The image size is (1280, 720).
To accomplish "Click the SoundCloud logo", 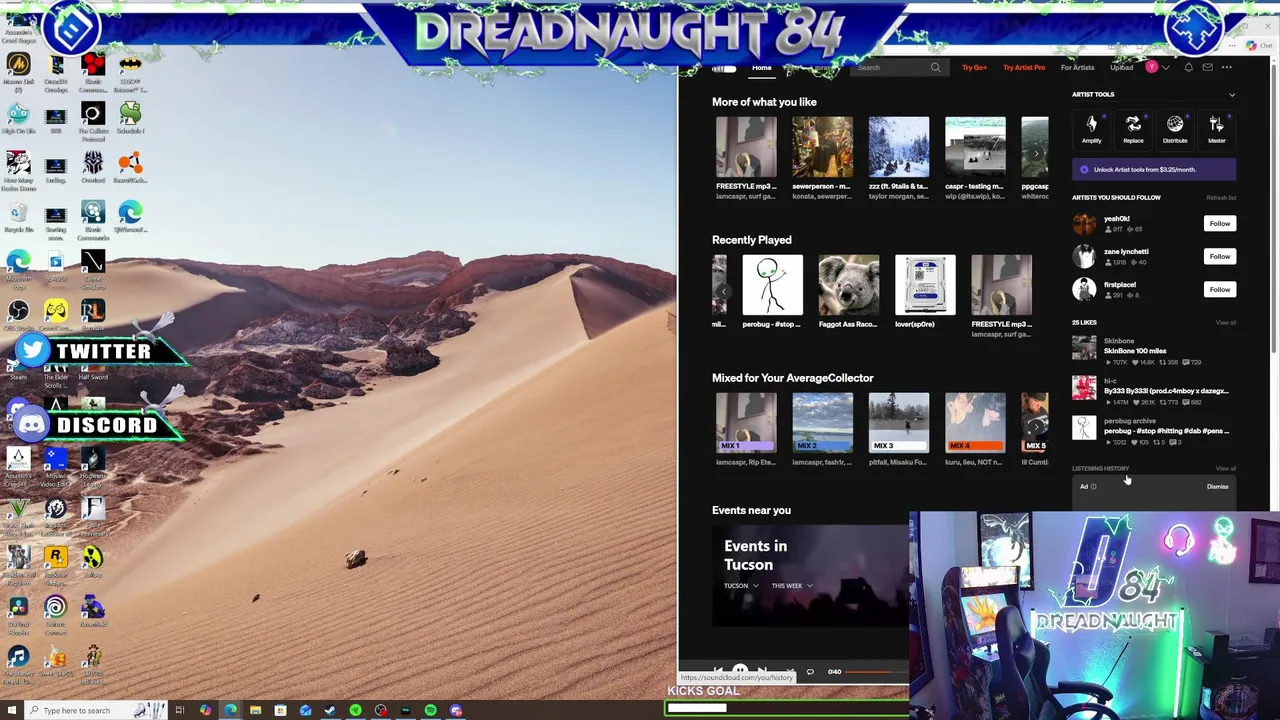I will tap(724, 68).
